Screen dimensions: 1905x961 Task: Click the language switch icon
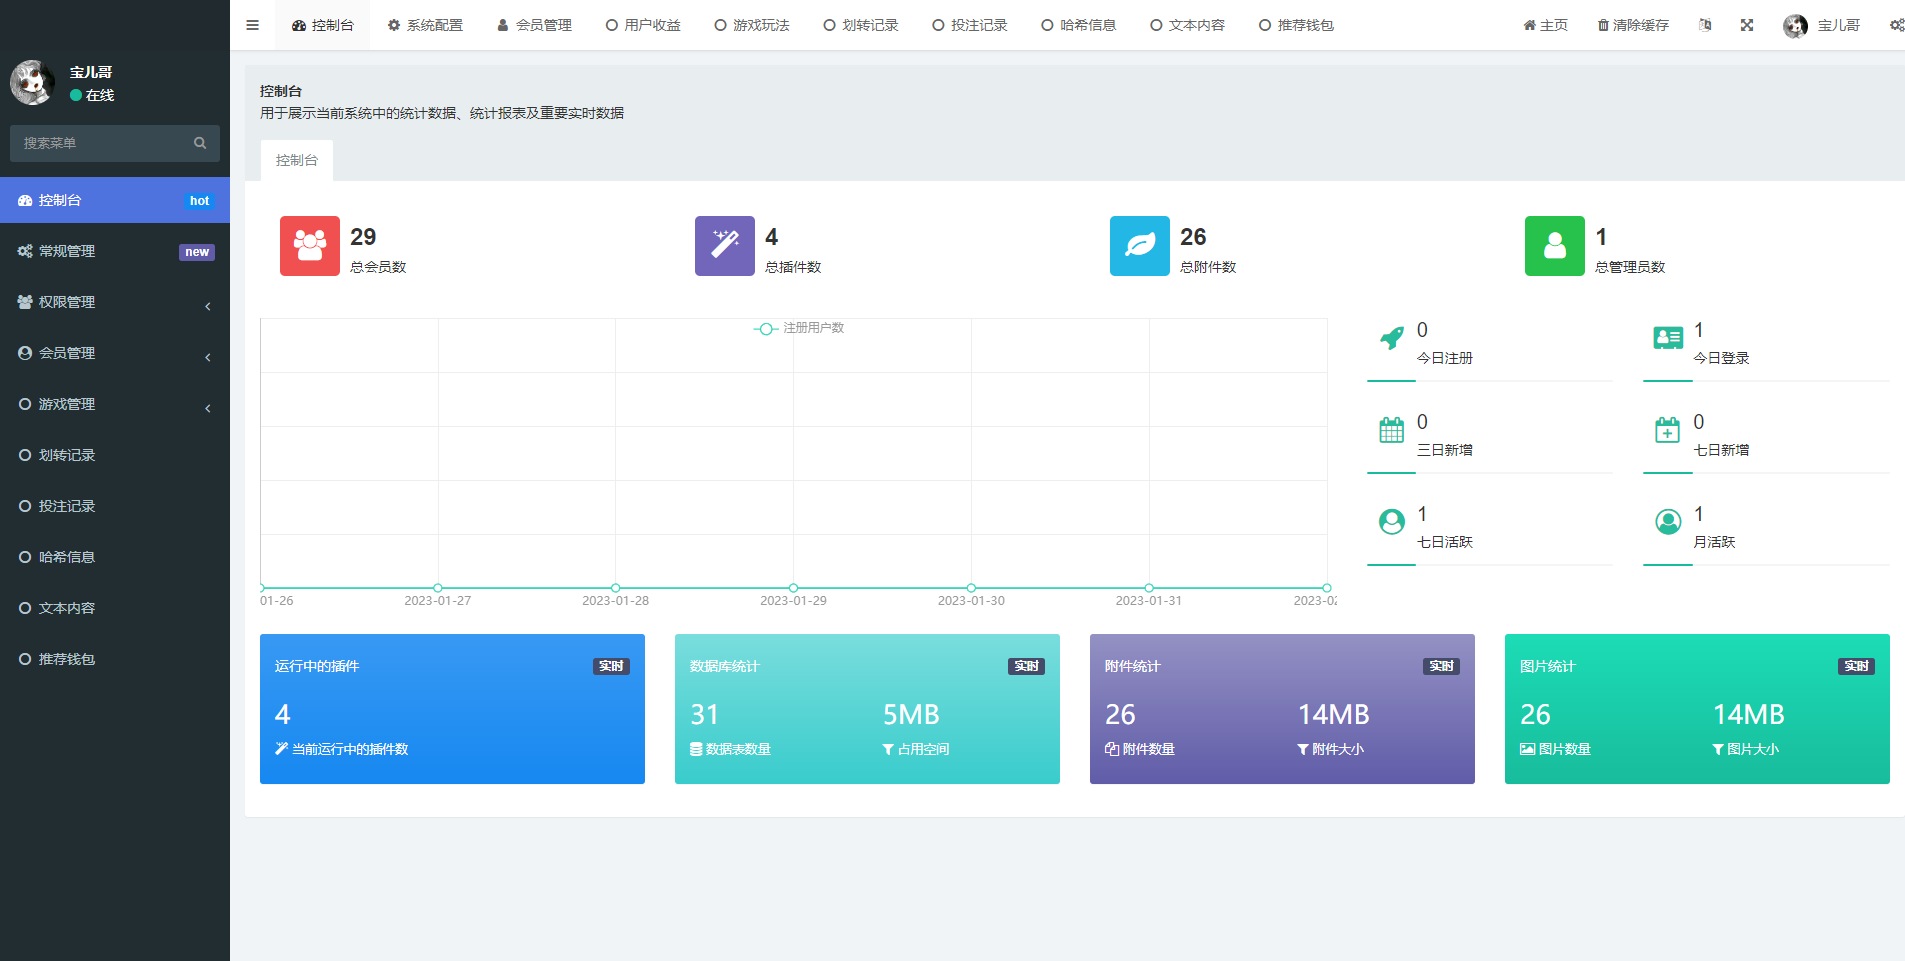[1704, 25]
